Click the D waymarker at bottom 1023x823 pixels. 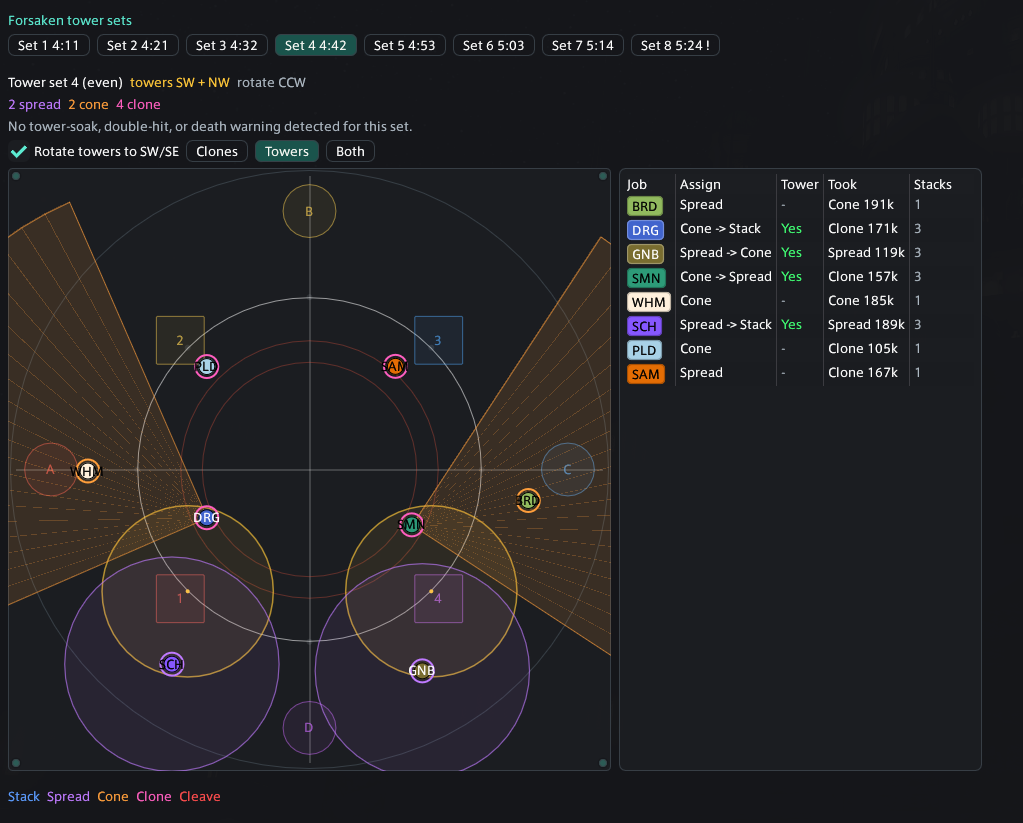[309, 728]
